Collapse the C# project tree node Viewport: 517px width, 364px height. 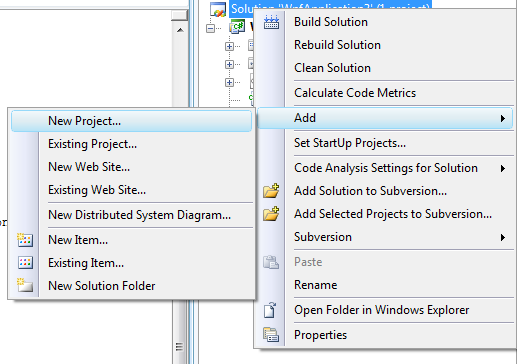pos(210,28)
